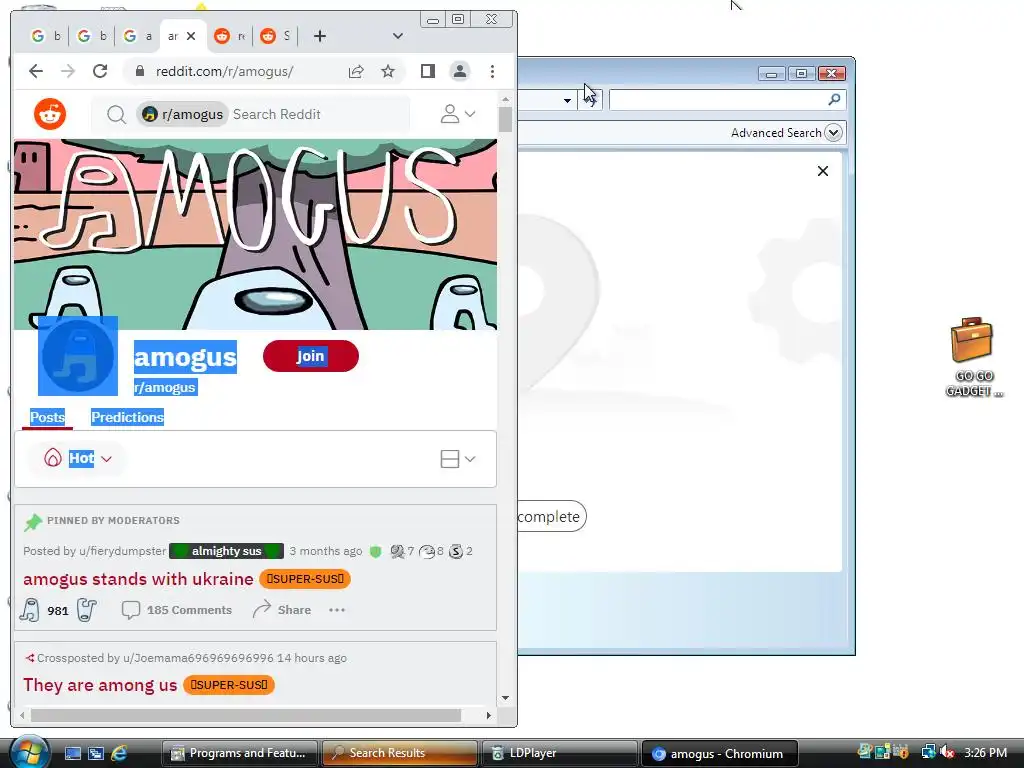
Task: Click the scroll down arrow in Chromium
Action: pos(505,698)
